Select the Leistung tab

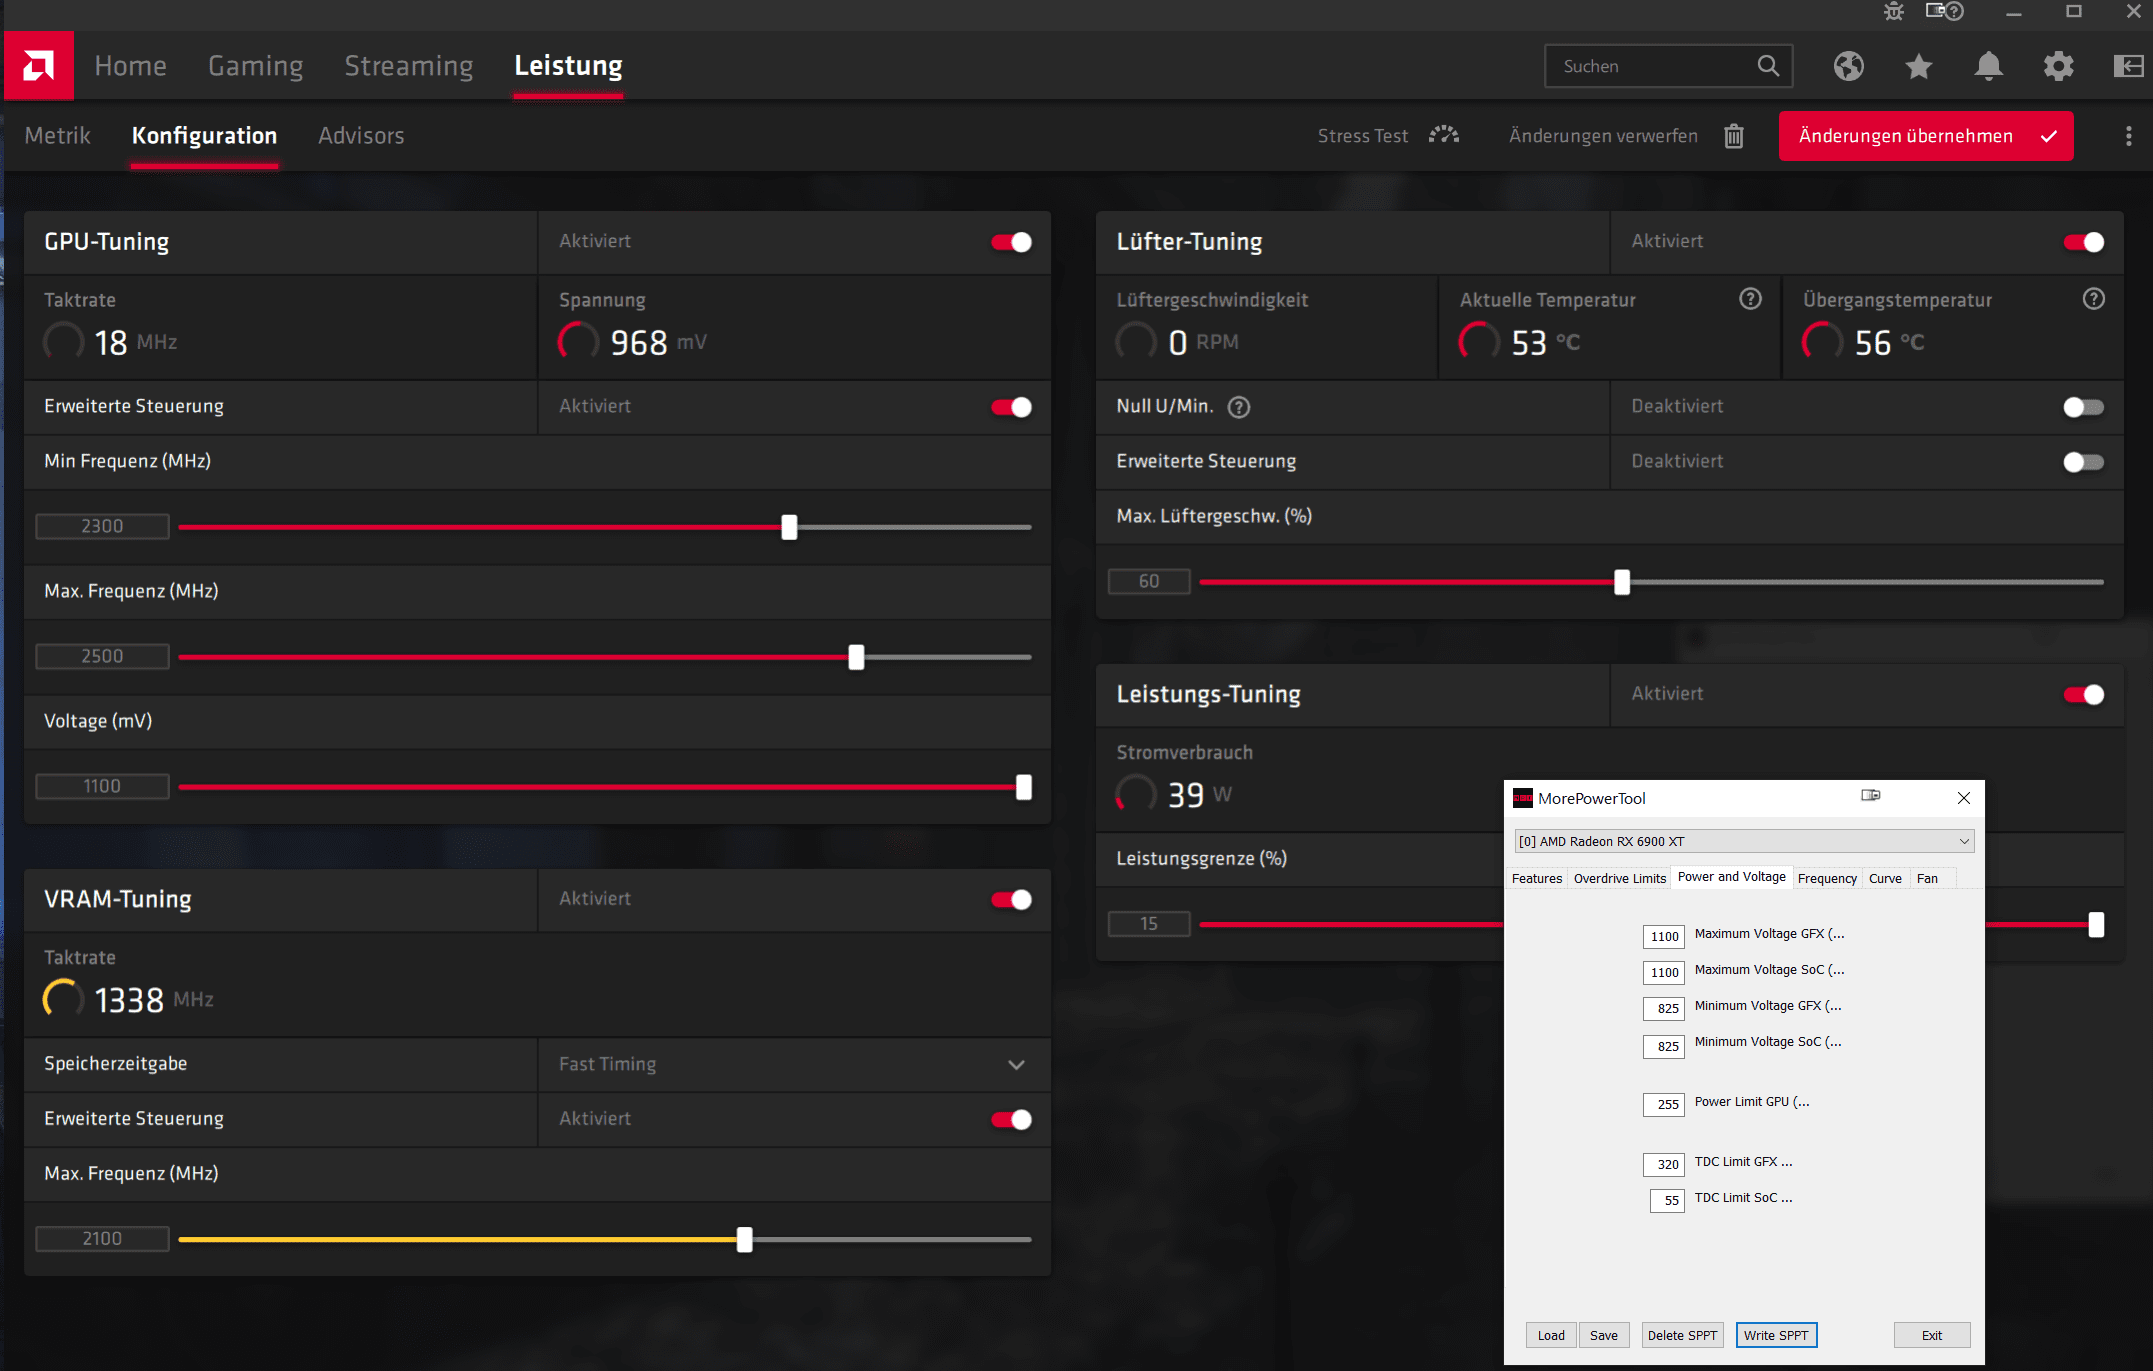(568, 66)
